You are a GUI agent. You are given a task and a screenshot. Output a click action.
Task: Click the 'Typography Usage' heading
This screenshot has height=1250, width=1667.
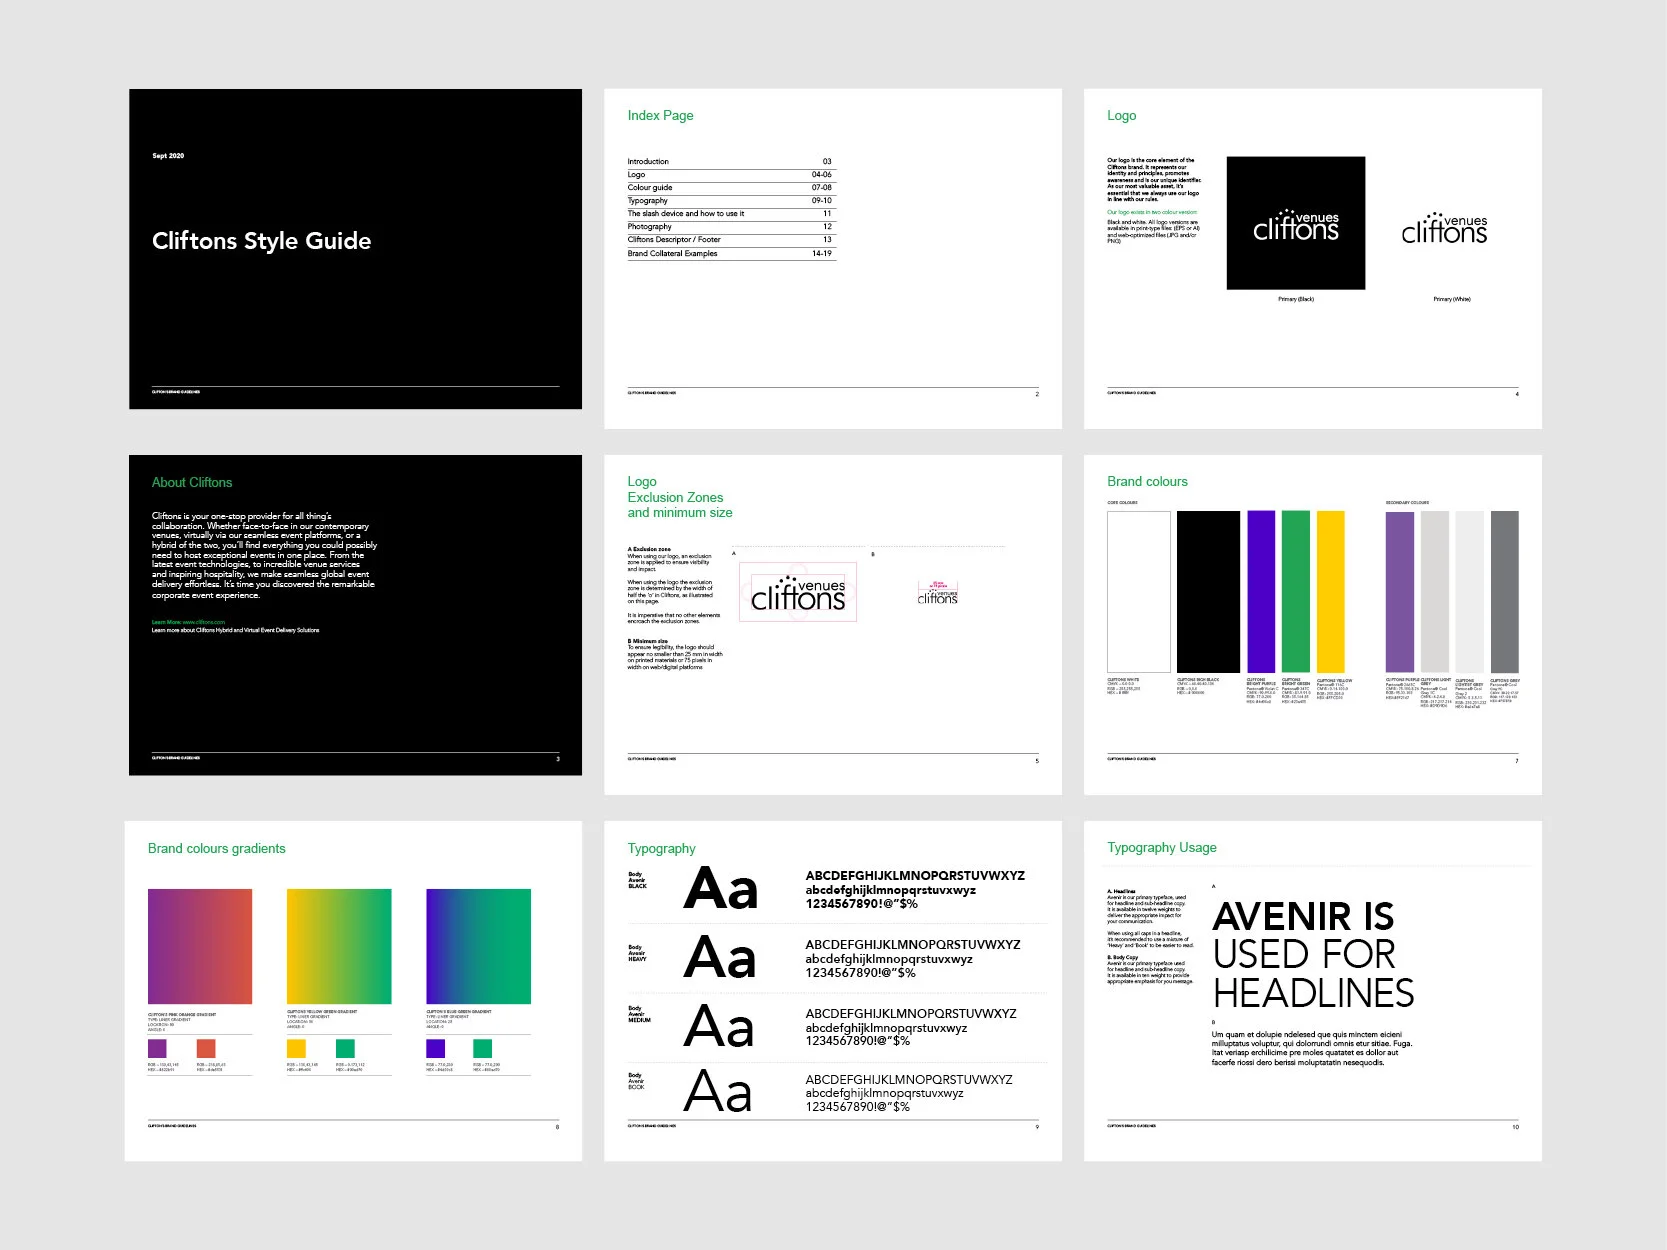coord(1162,847)
